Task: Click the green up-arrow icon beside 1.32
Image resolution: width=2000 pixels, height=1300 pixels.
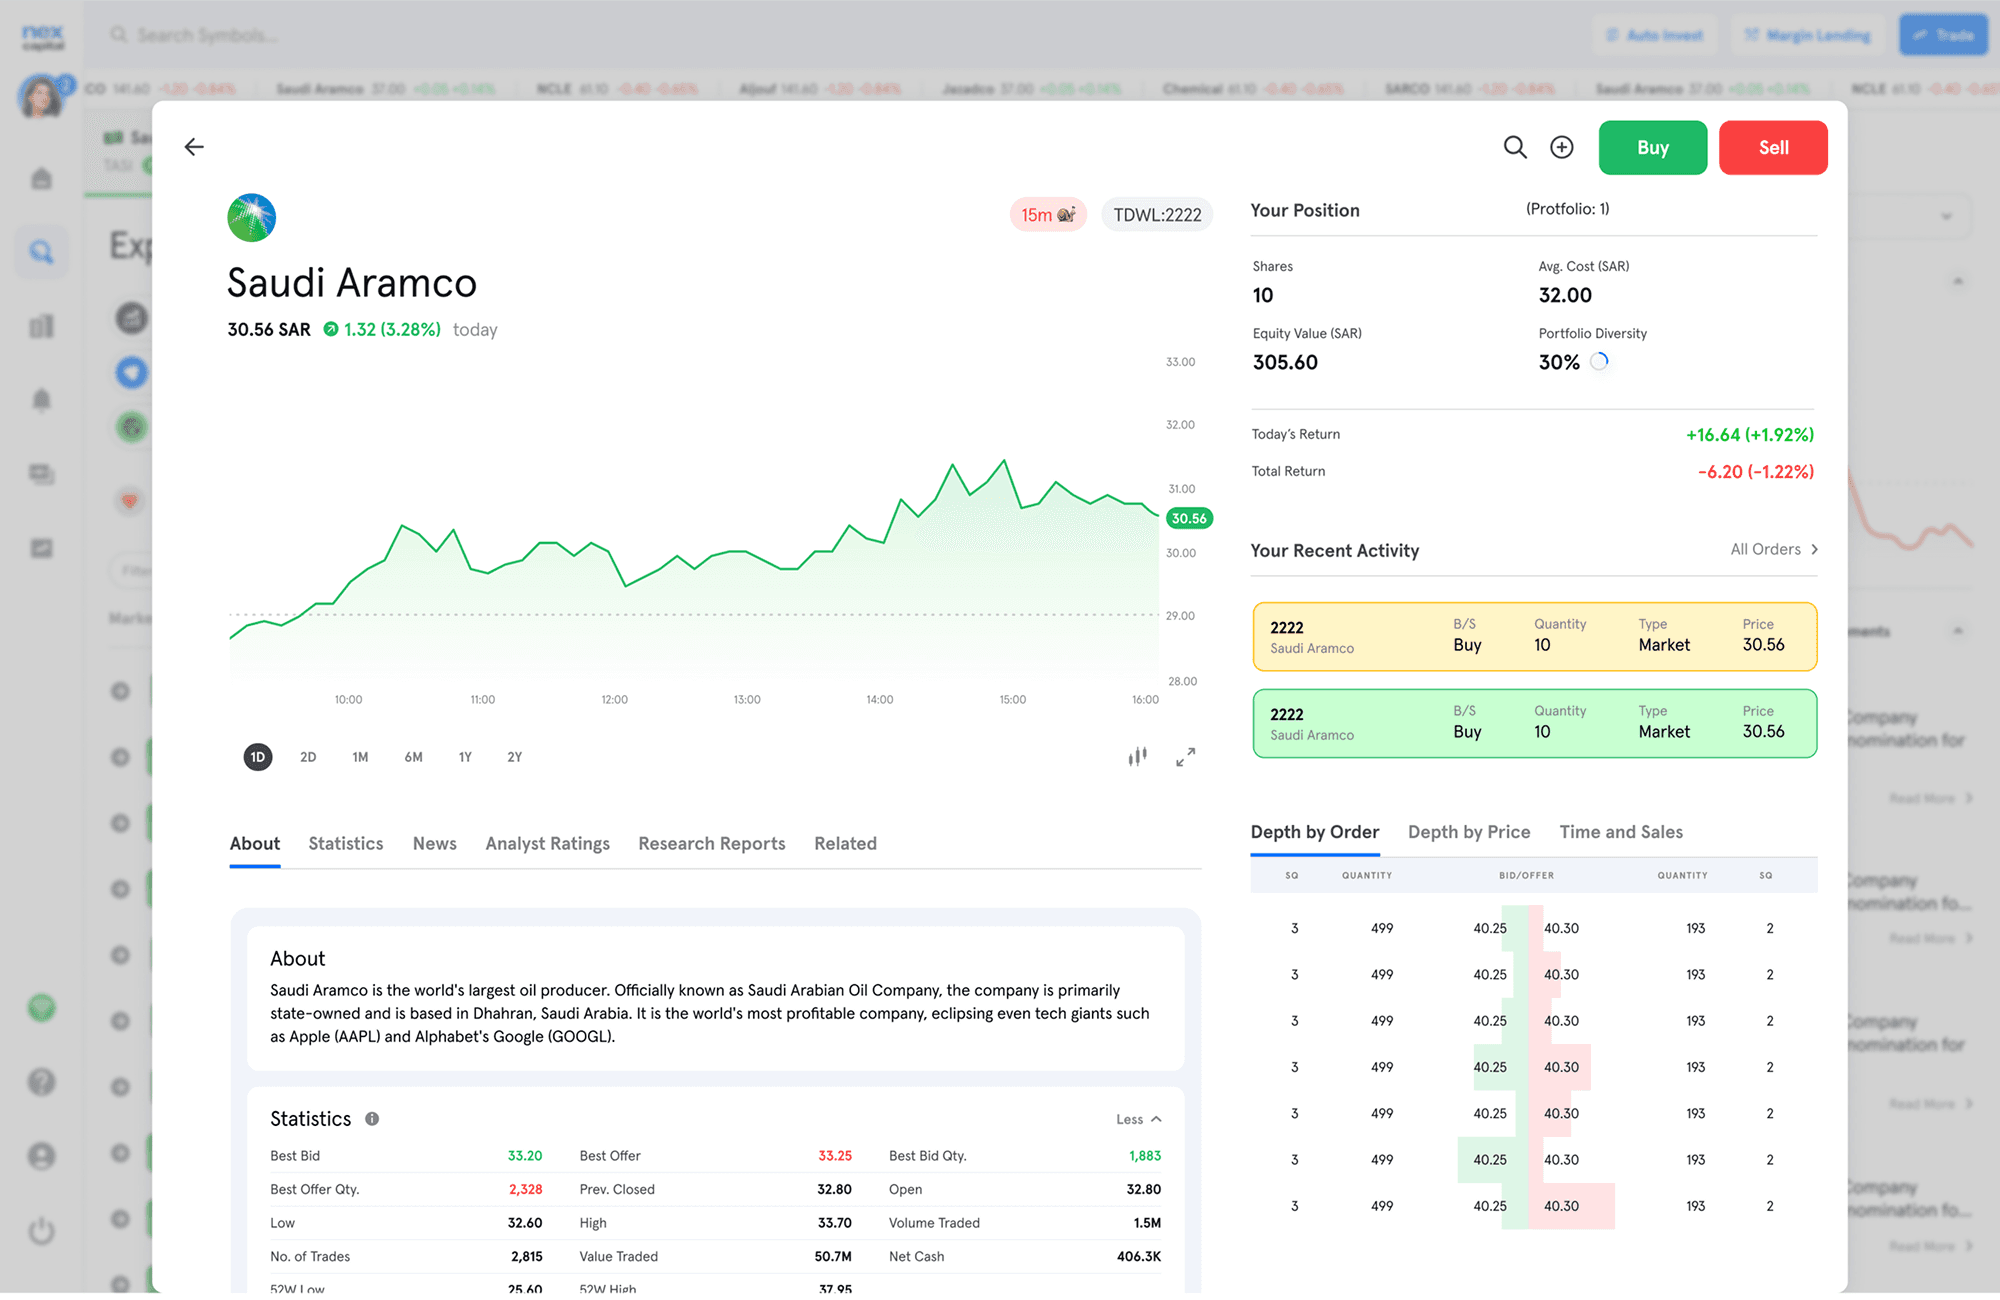Action: (x=330, y=330)
